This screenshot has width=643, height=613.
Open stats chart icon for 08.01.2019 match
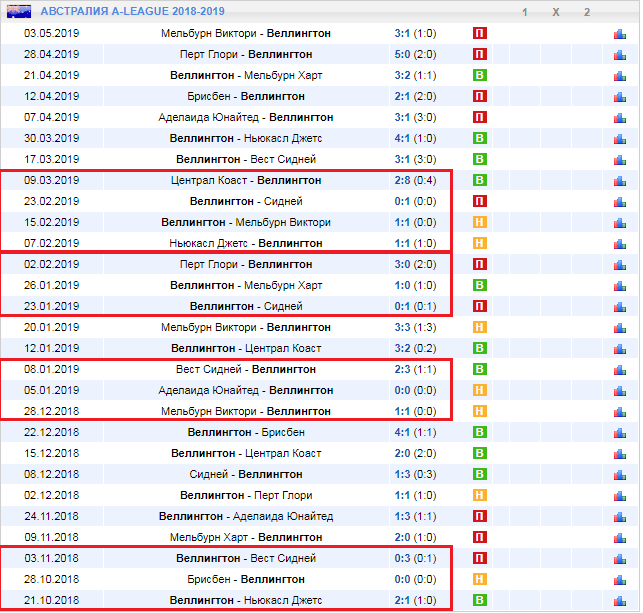pyautogui.click(x=620, y=370)
